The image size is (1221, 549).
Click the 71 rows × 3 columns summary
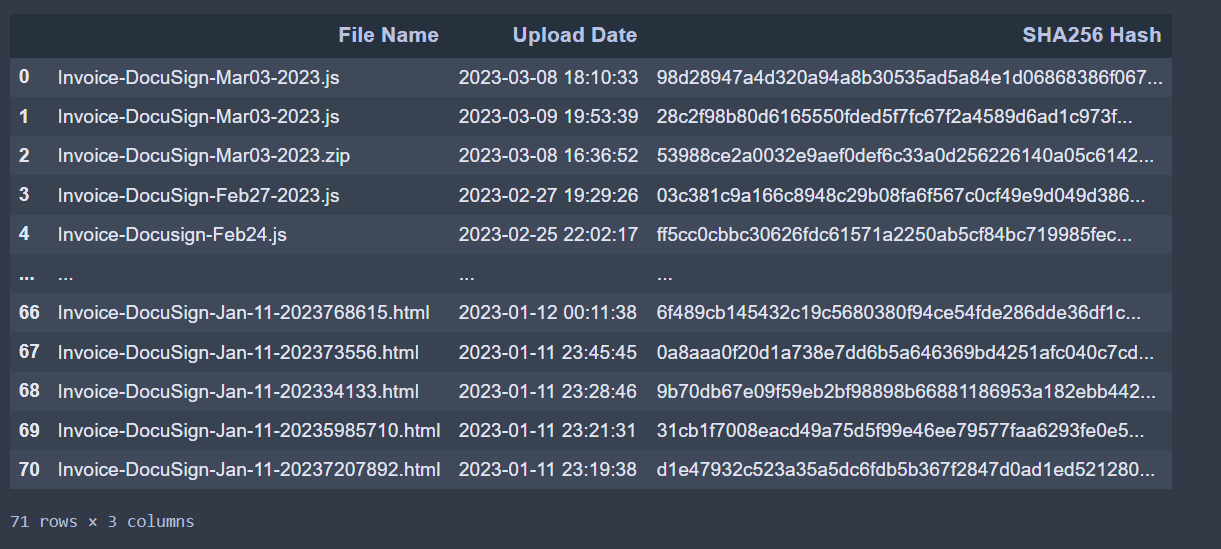click(x=102, y=522)
